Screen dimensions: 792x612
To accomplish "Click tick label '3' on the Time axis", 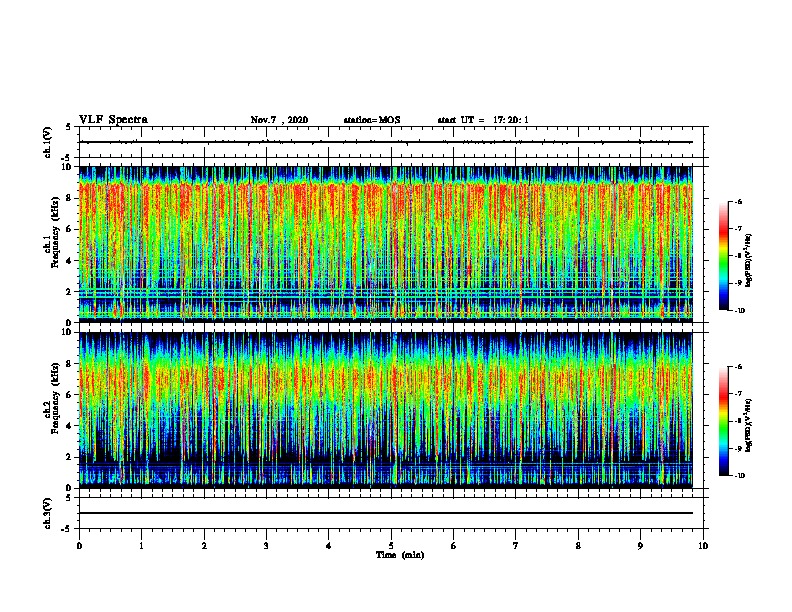I will (266, 546).
